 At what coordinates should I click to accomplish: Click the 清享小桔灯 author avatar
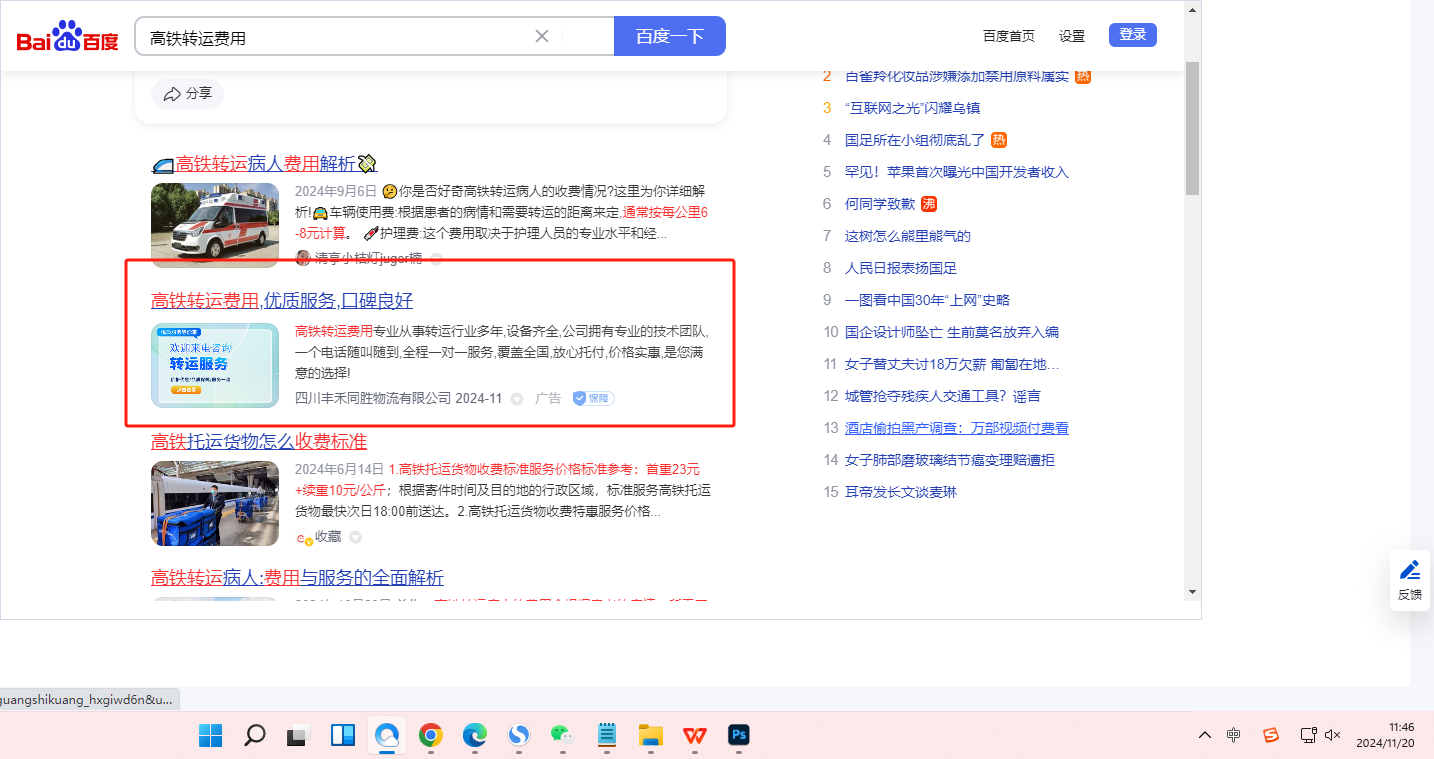(x=304, y=259)
